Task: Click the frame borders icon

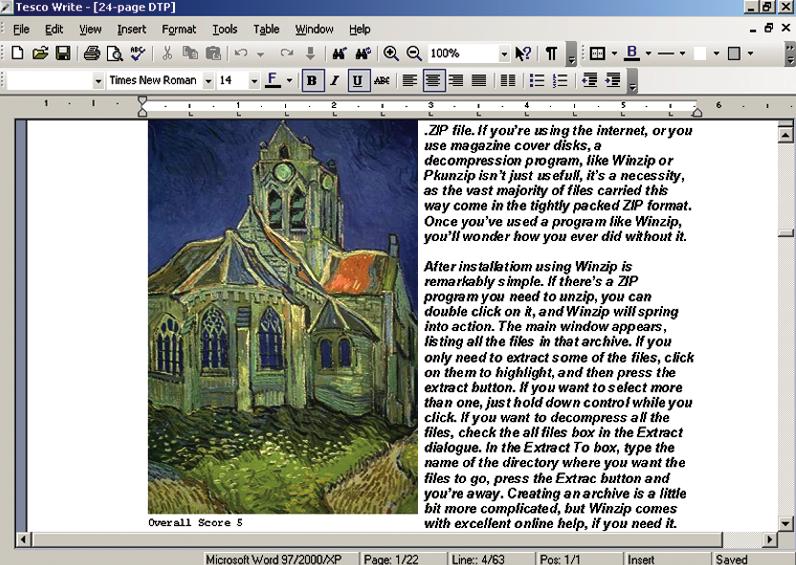Action: pos(598,53)
